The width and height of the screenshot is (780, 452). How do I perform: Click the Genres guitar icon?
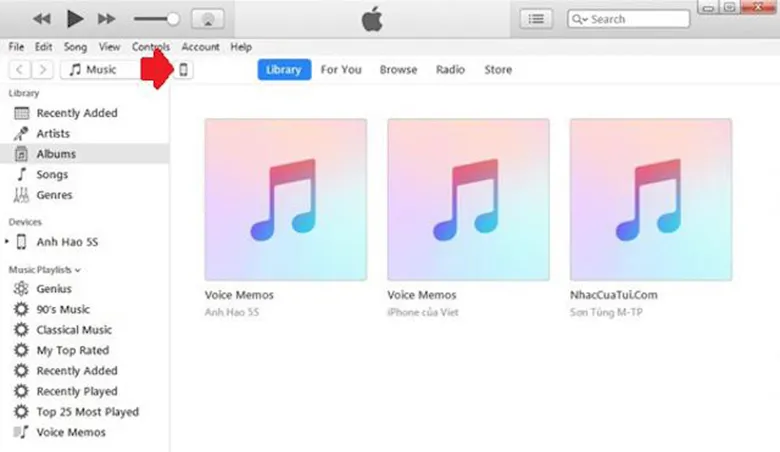click(21, 195)
